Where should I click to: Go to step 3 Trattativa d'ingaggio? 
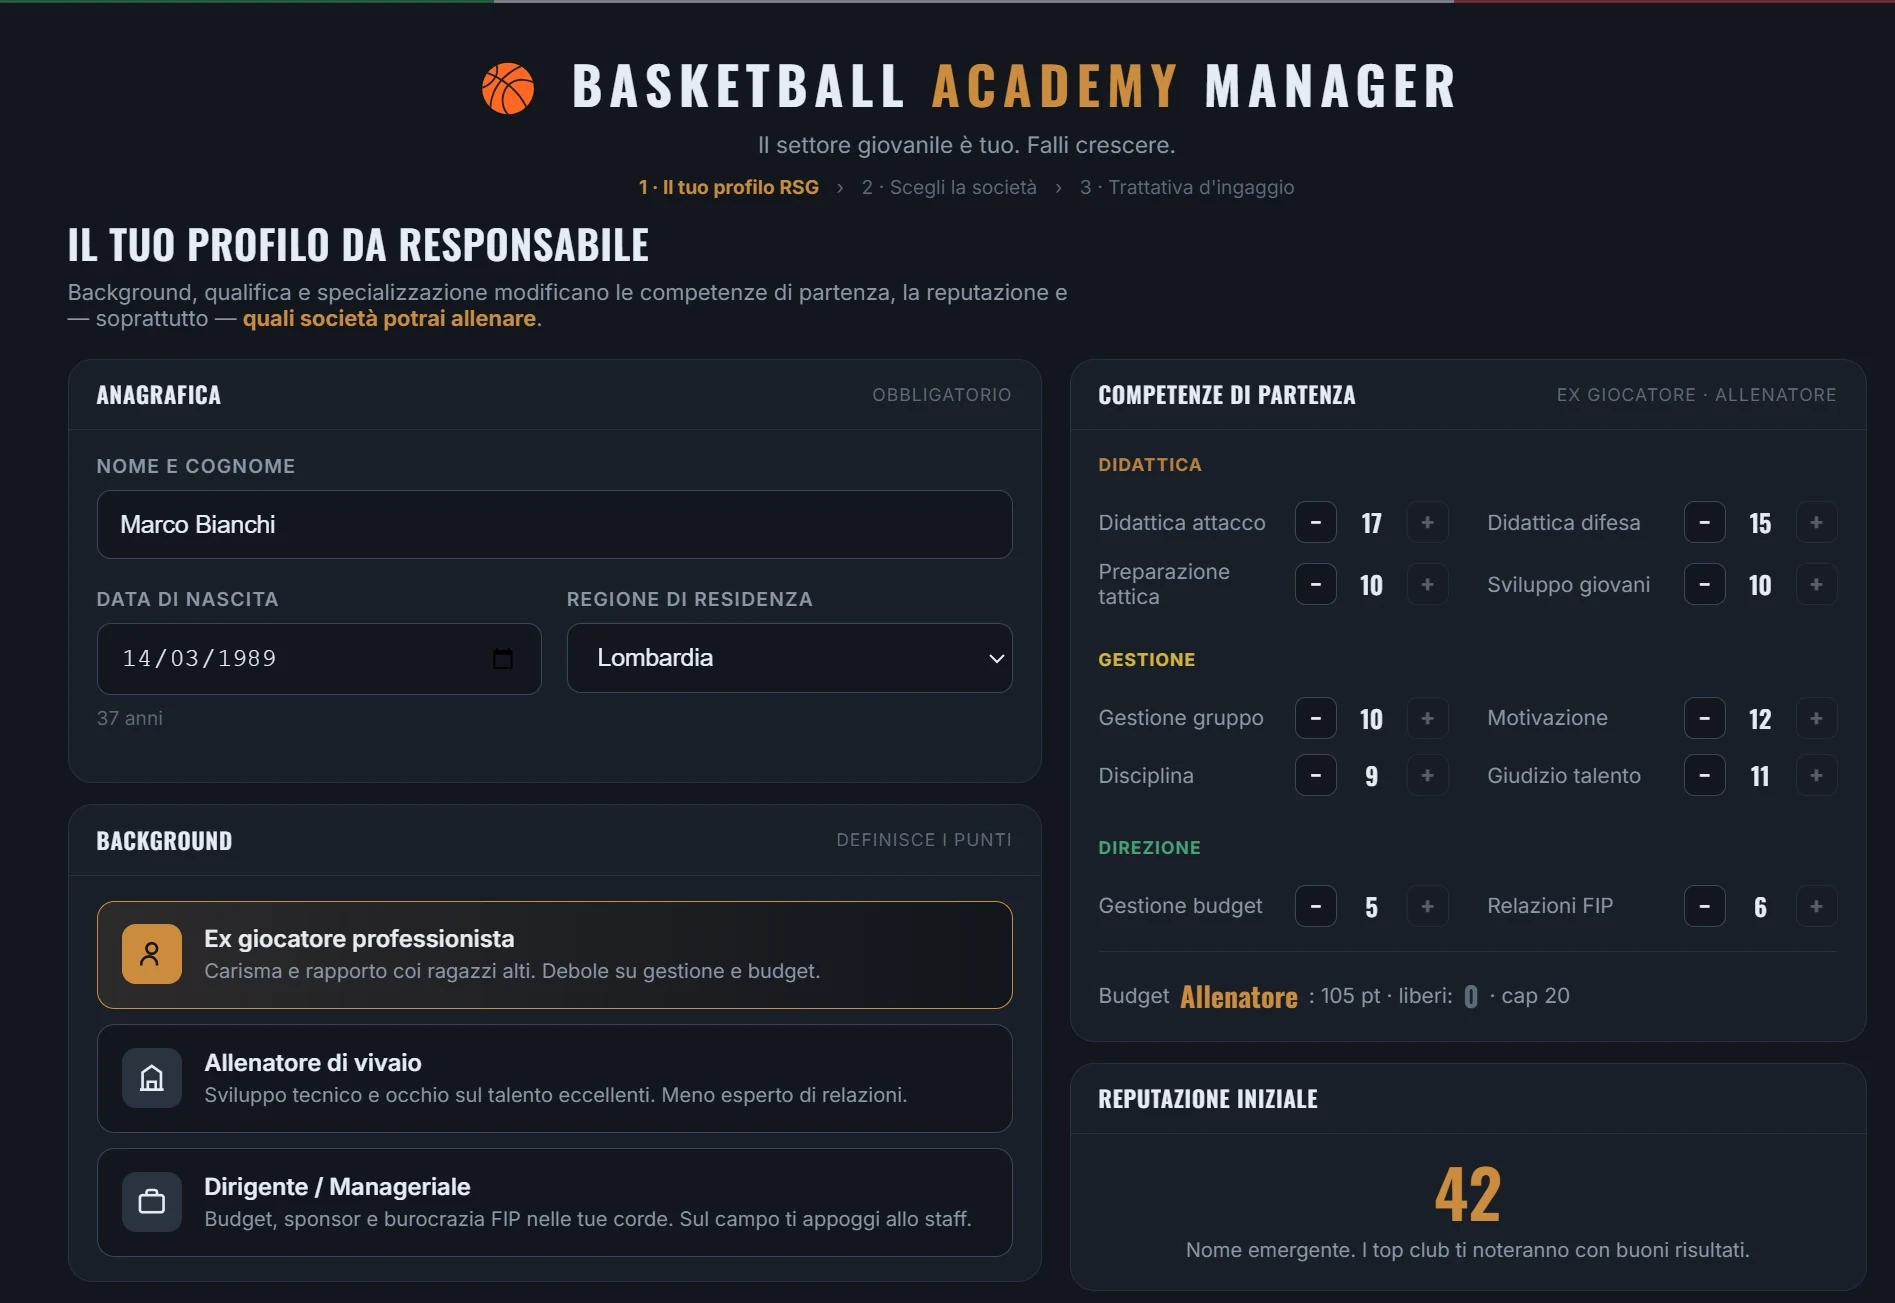[x=1187, y=187]
